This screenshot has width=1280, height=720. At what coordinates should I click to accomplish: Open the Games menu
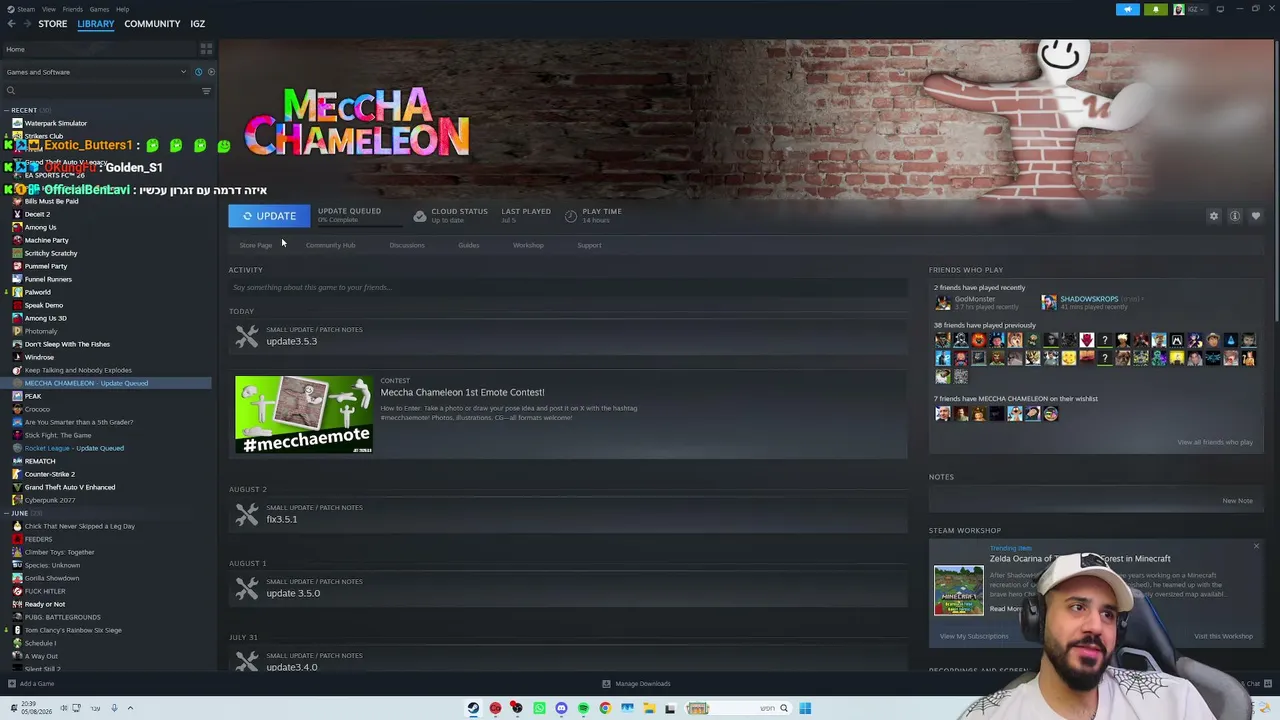tap(99, 9)
